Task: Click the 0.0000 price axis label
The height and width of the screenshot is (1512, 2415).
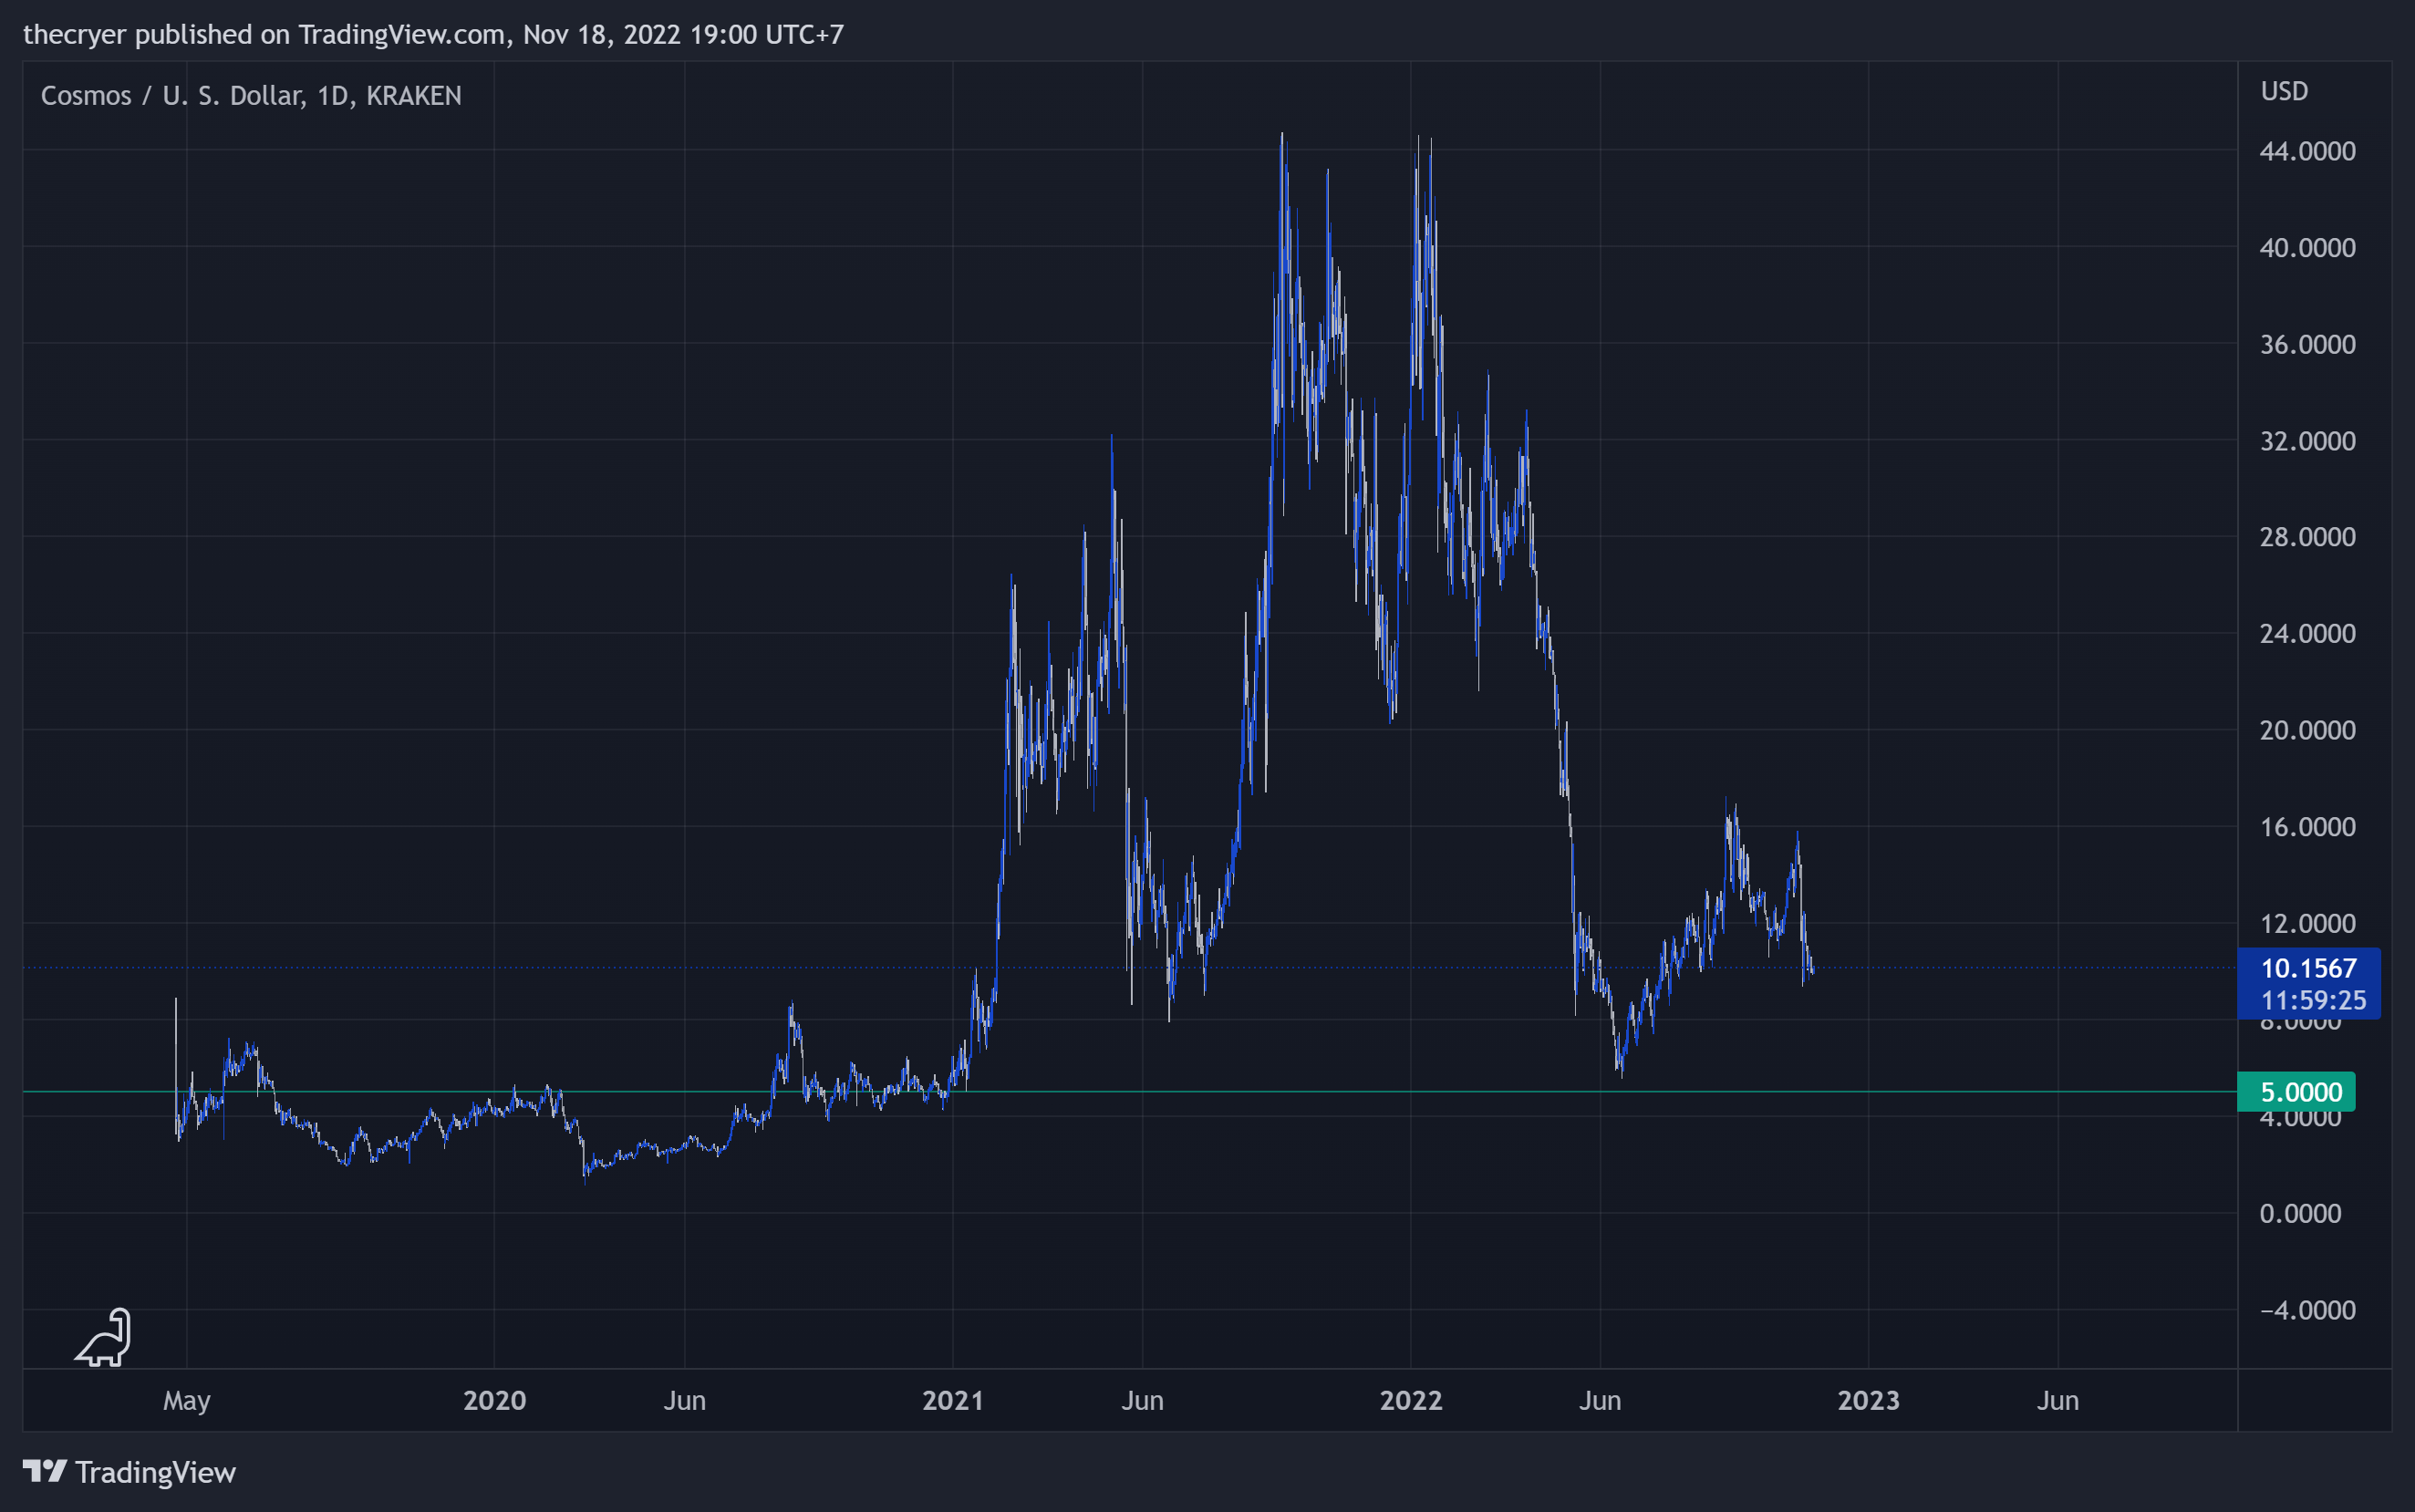Action: tap(2300, 1213)
